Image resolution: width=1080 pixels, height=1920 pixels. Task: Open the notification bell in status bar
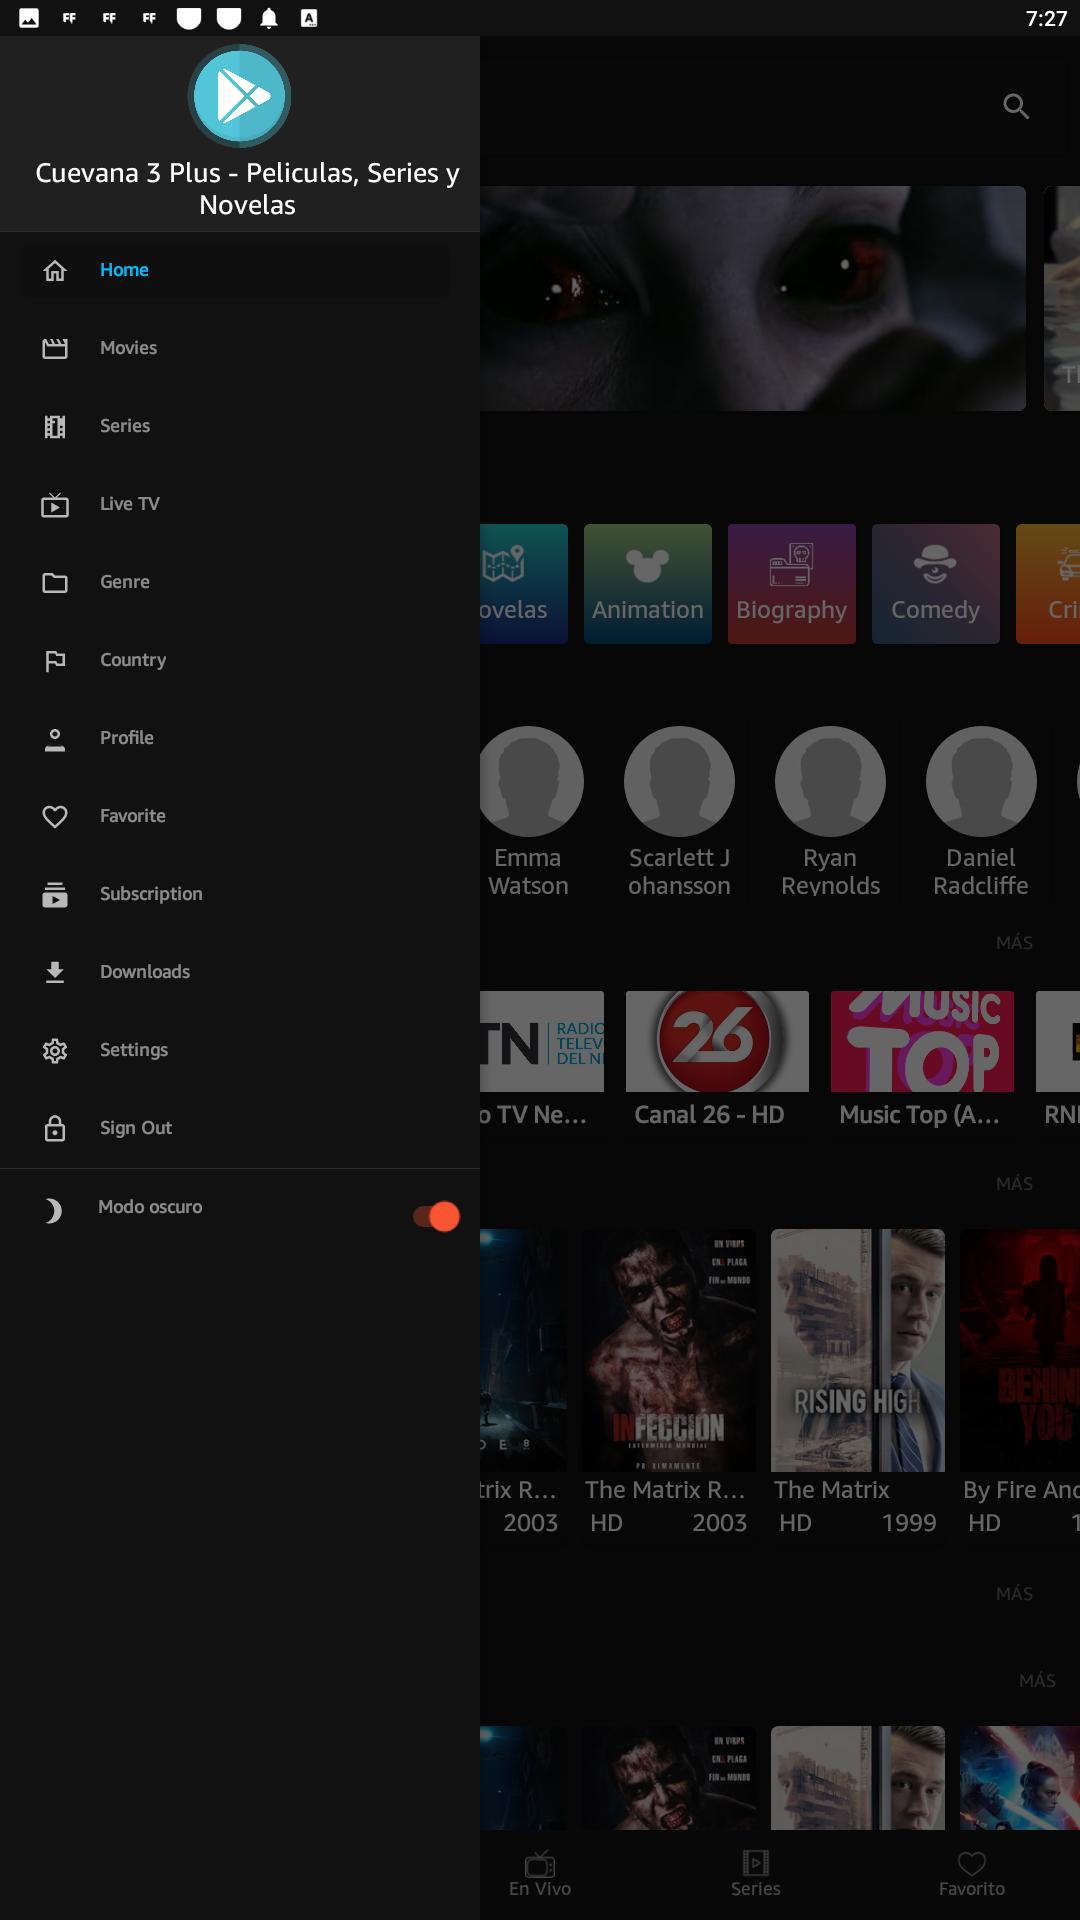coord(269,18)
